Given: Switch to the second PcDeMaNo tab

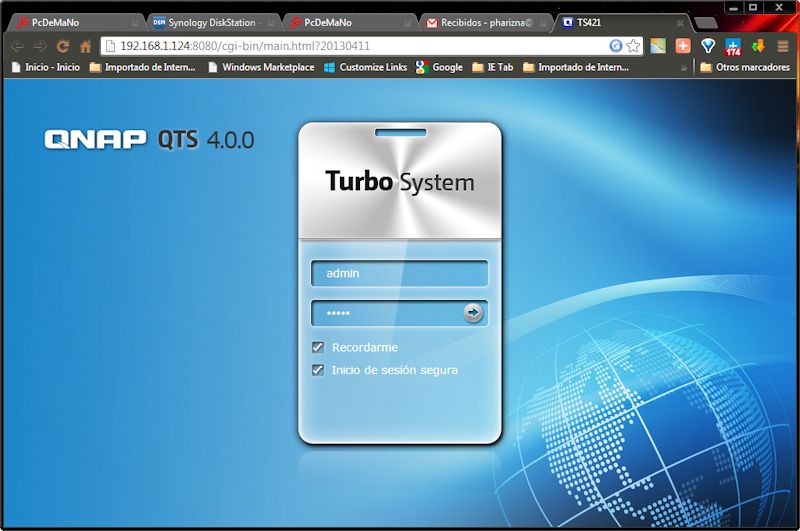Looking at the screenshot, I should (349, 23).
